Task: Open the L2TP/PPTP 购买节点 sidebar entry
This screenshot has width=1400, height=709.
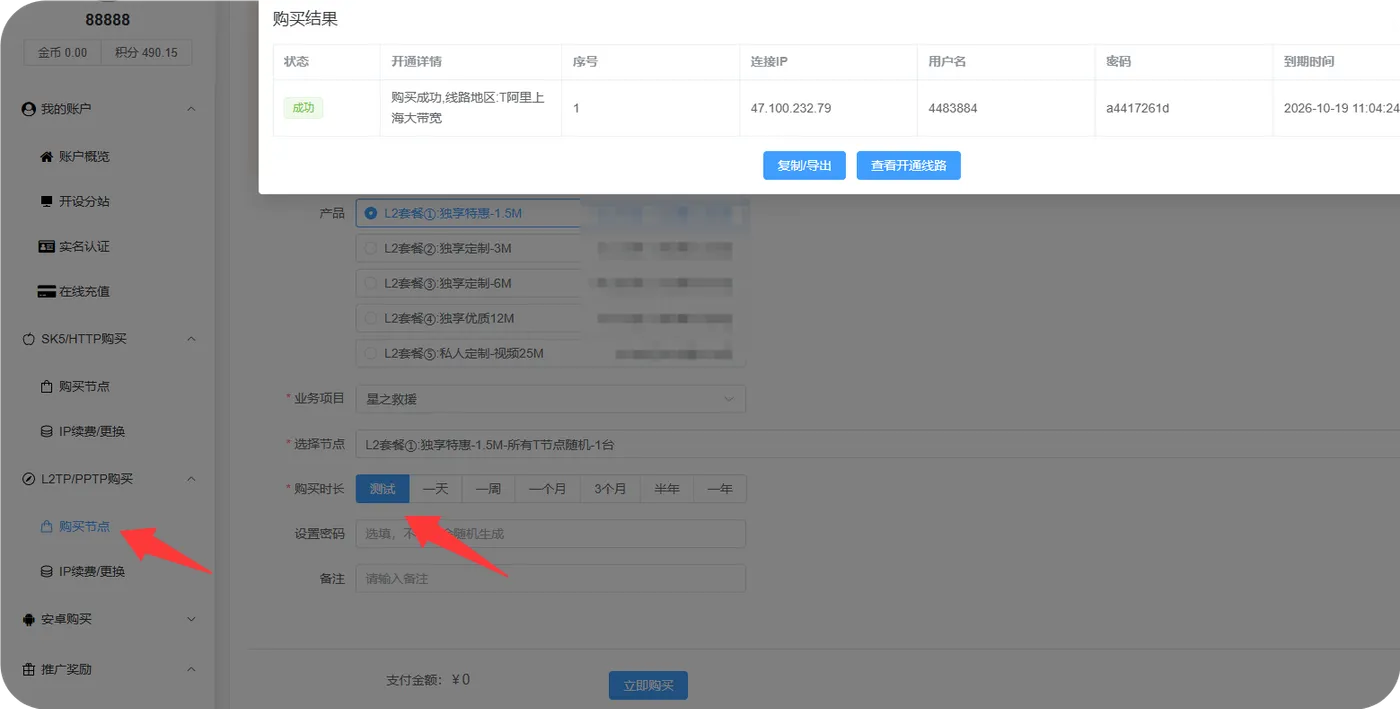Action: (x=84, y=527)
